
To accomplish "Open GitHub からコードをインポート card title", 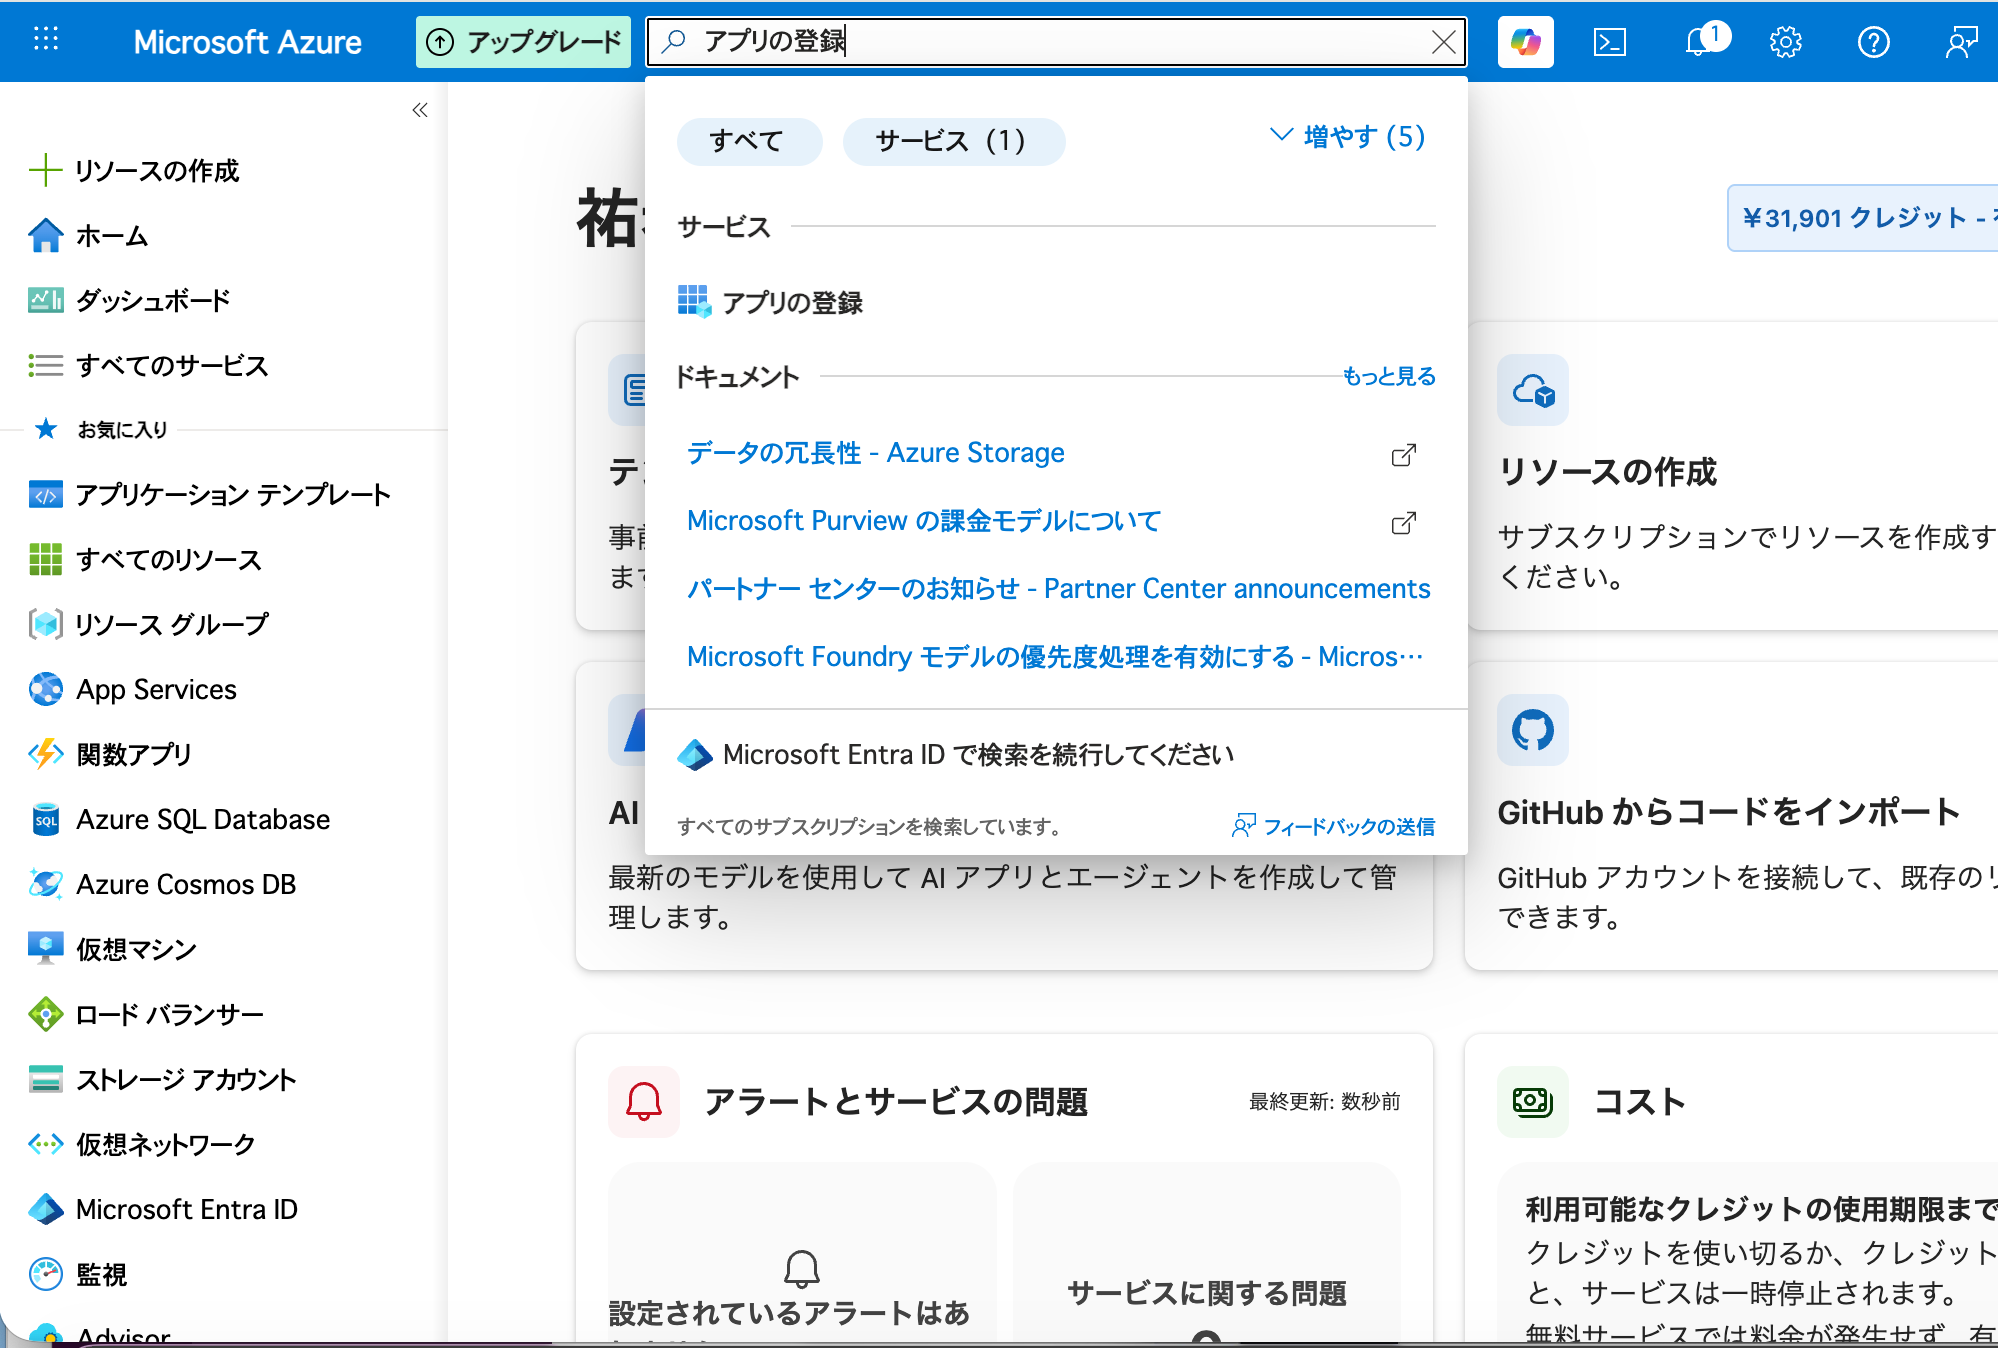I will (x=1729, y=812).
